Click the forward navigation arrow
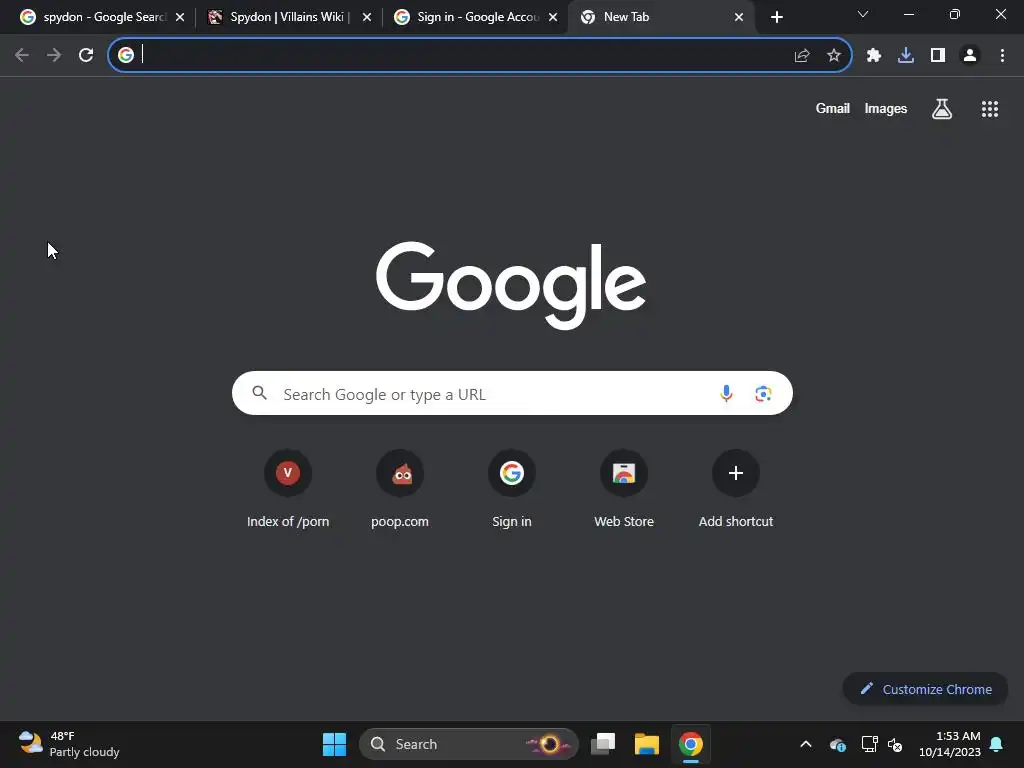 [x=54, y=55]
